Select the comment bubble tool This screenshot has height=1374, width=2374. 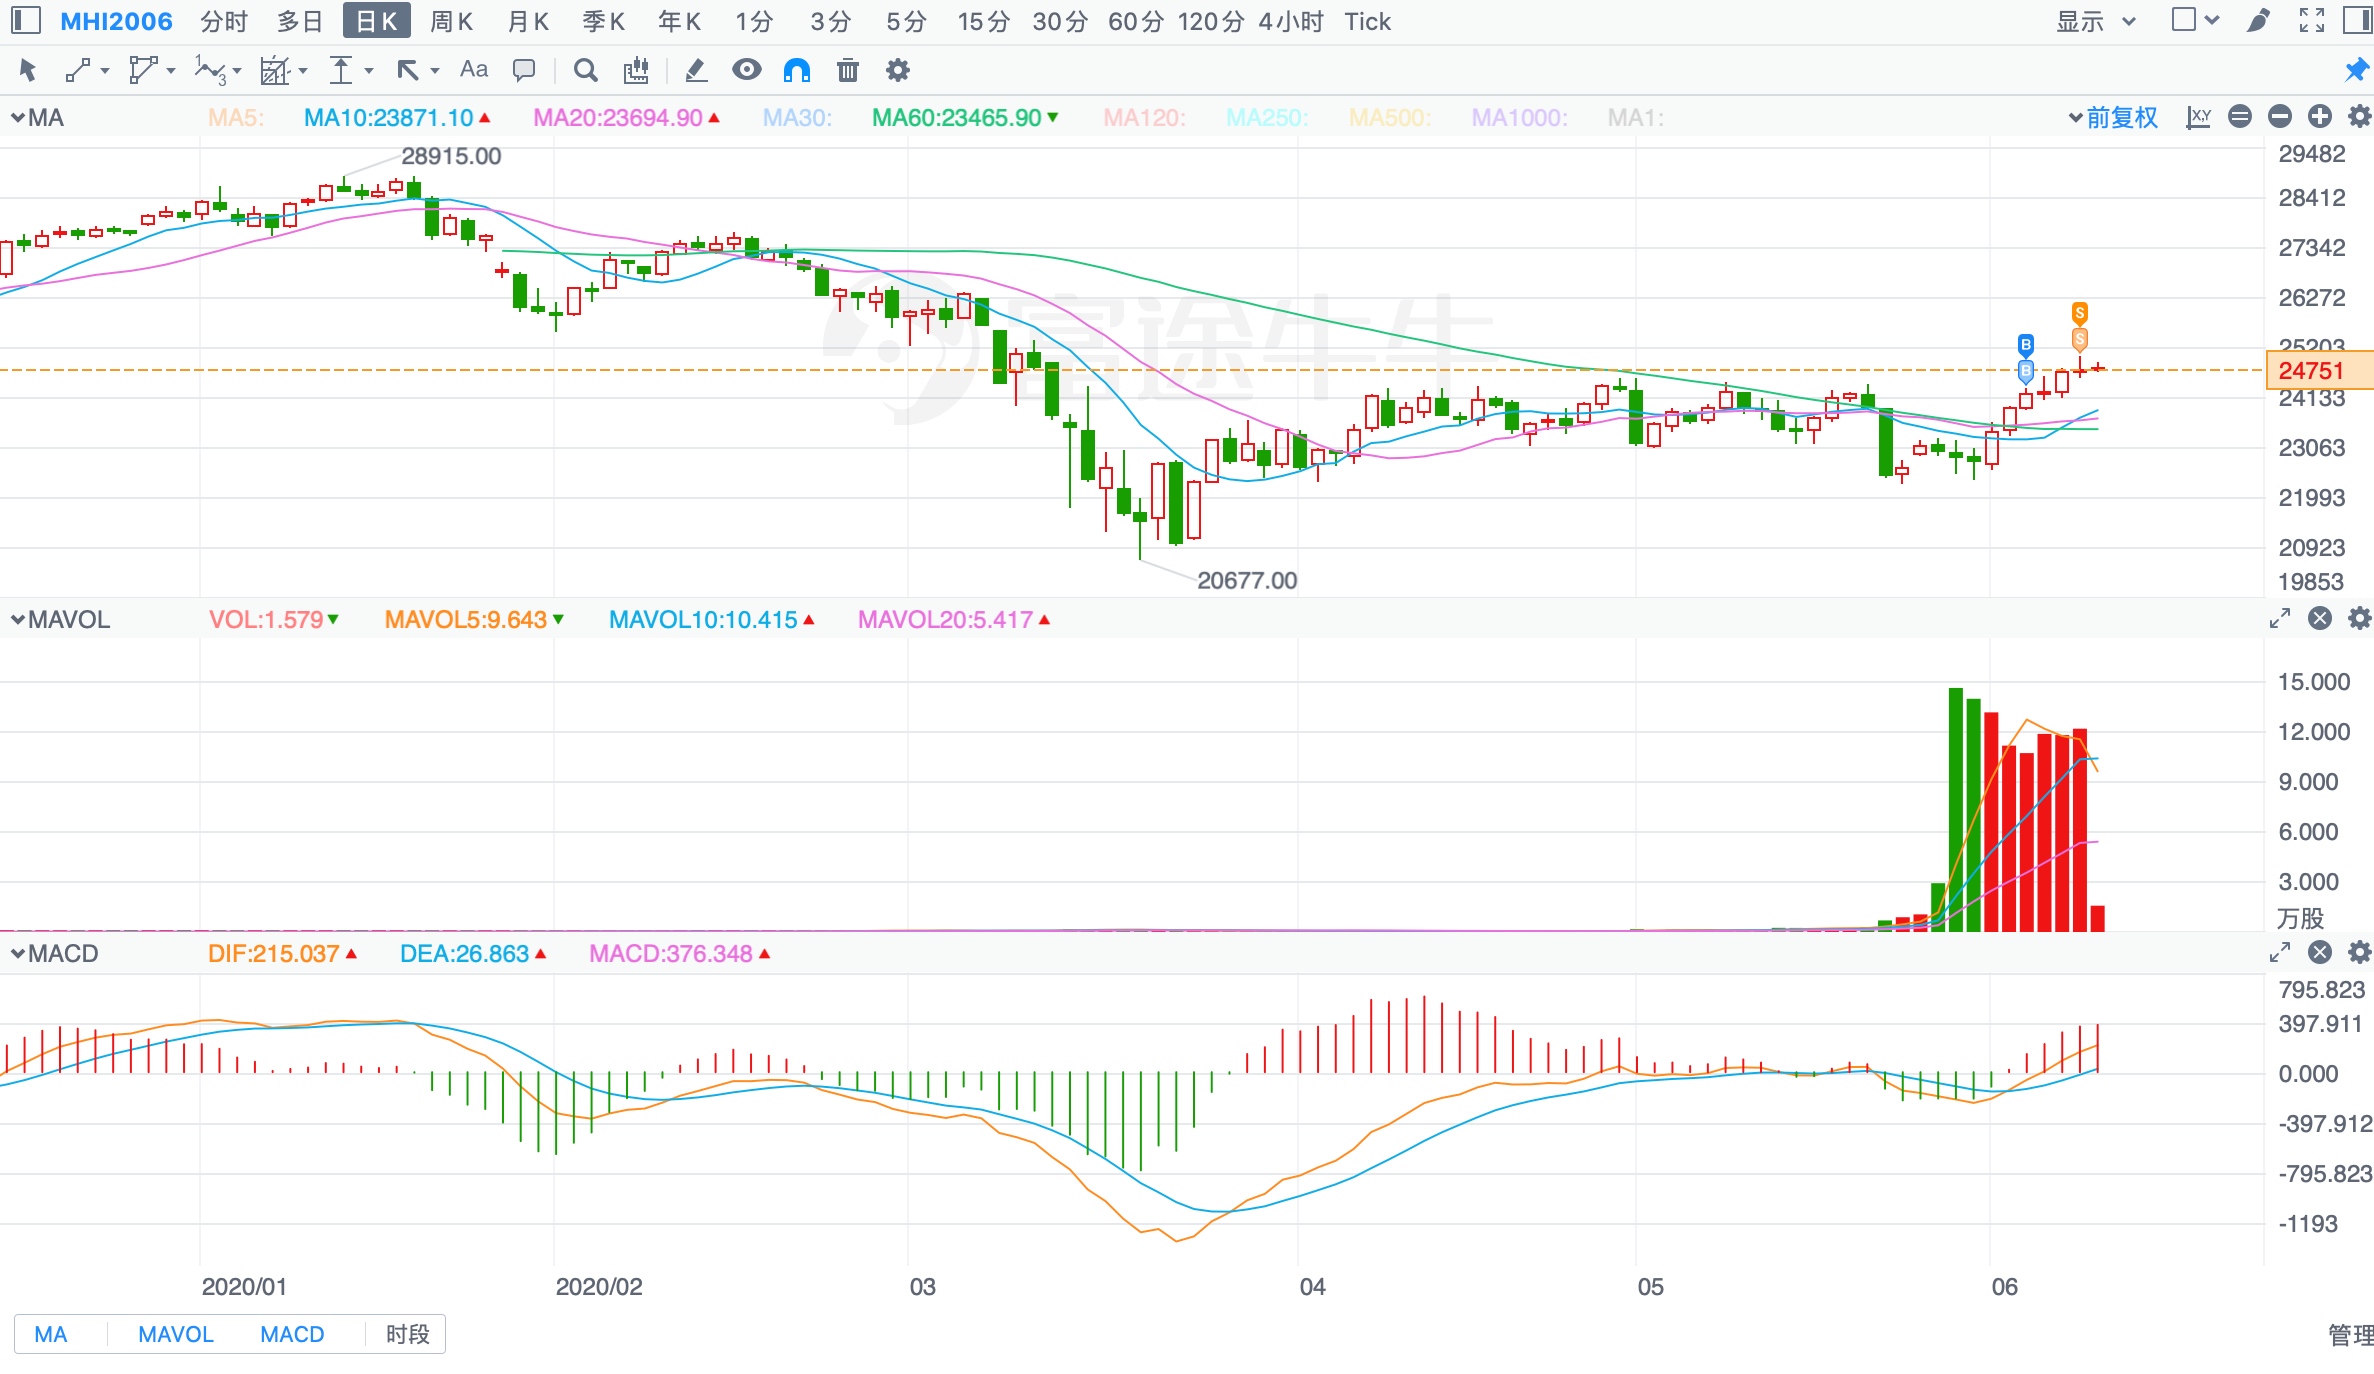523,70
